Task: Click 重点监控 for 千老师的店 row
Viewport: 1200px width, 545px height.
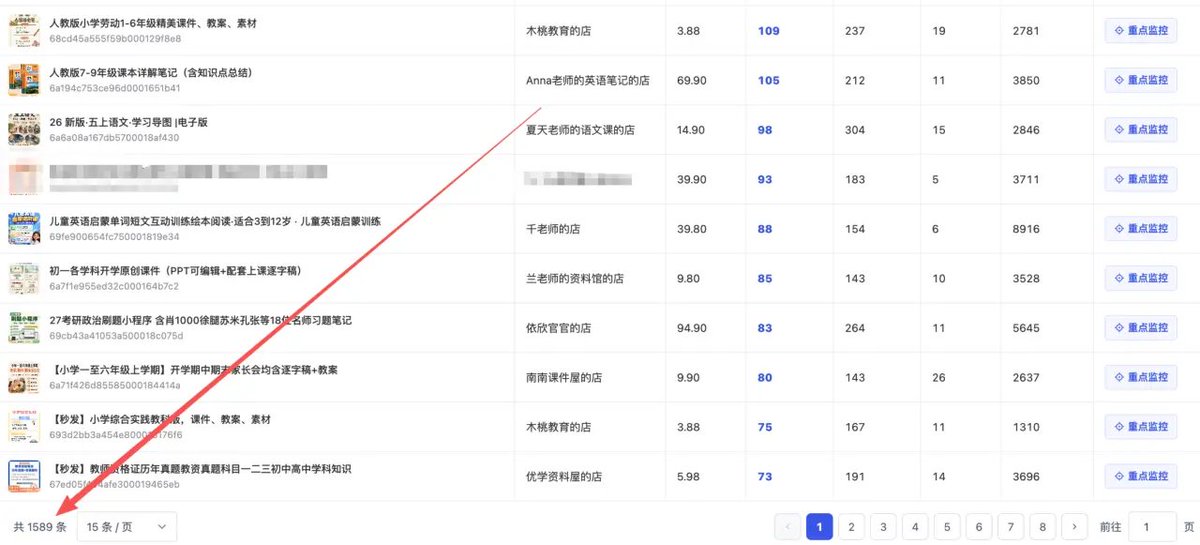Action: click(1140, 229)
